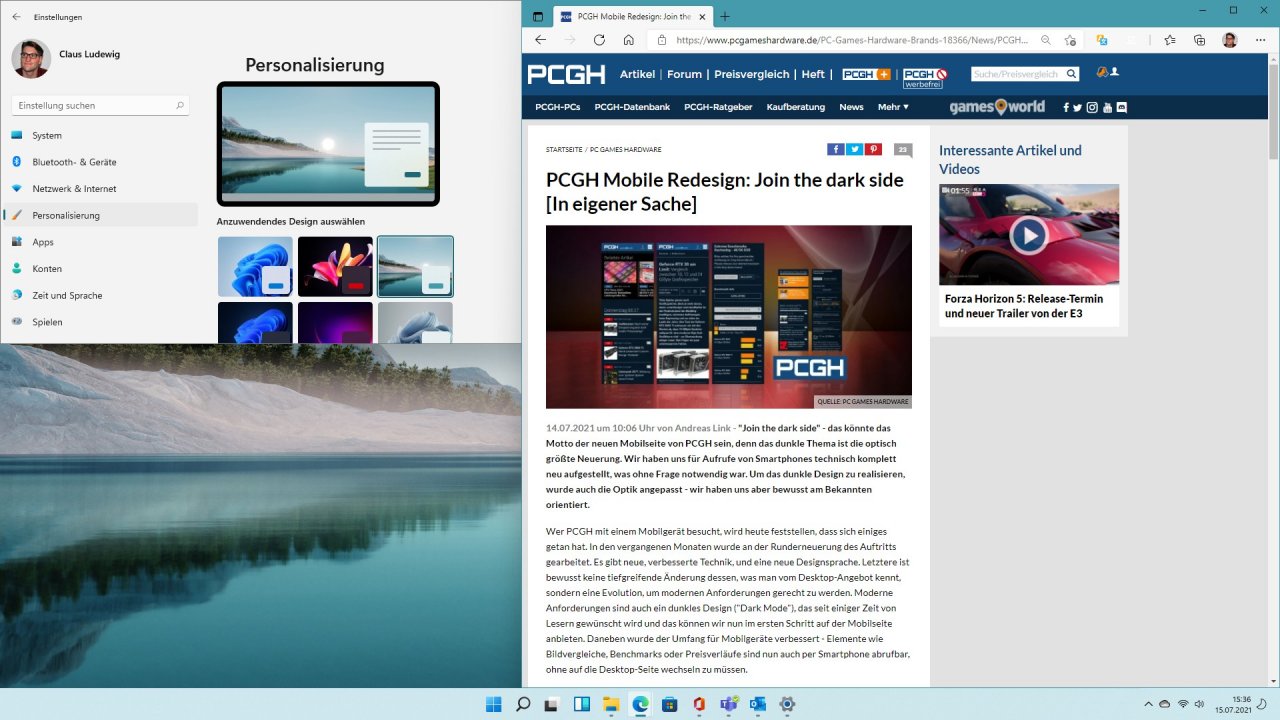Image resolution: width=1280 pixels, height=720 pixels.
Task: Go back in the Einstellungen window
Action: pos(16,17)
